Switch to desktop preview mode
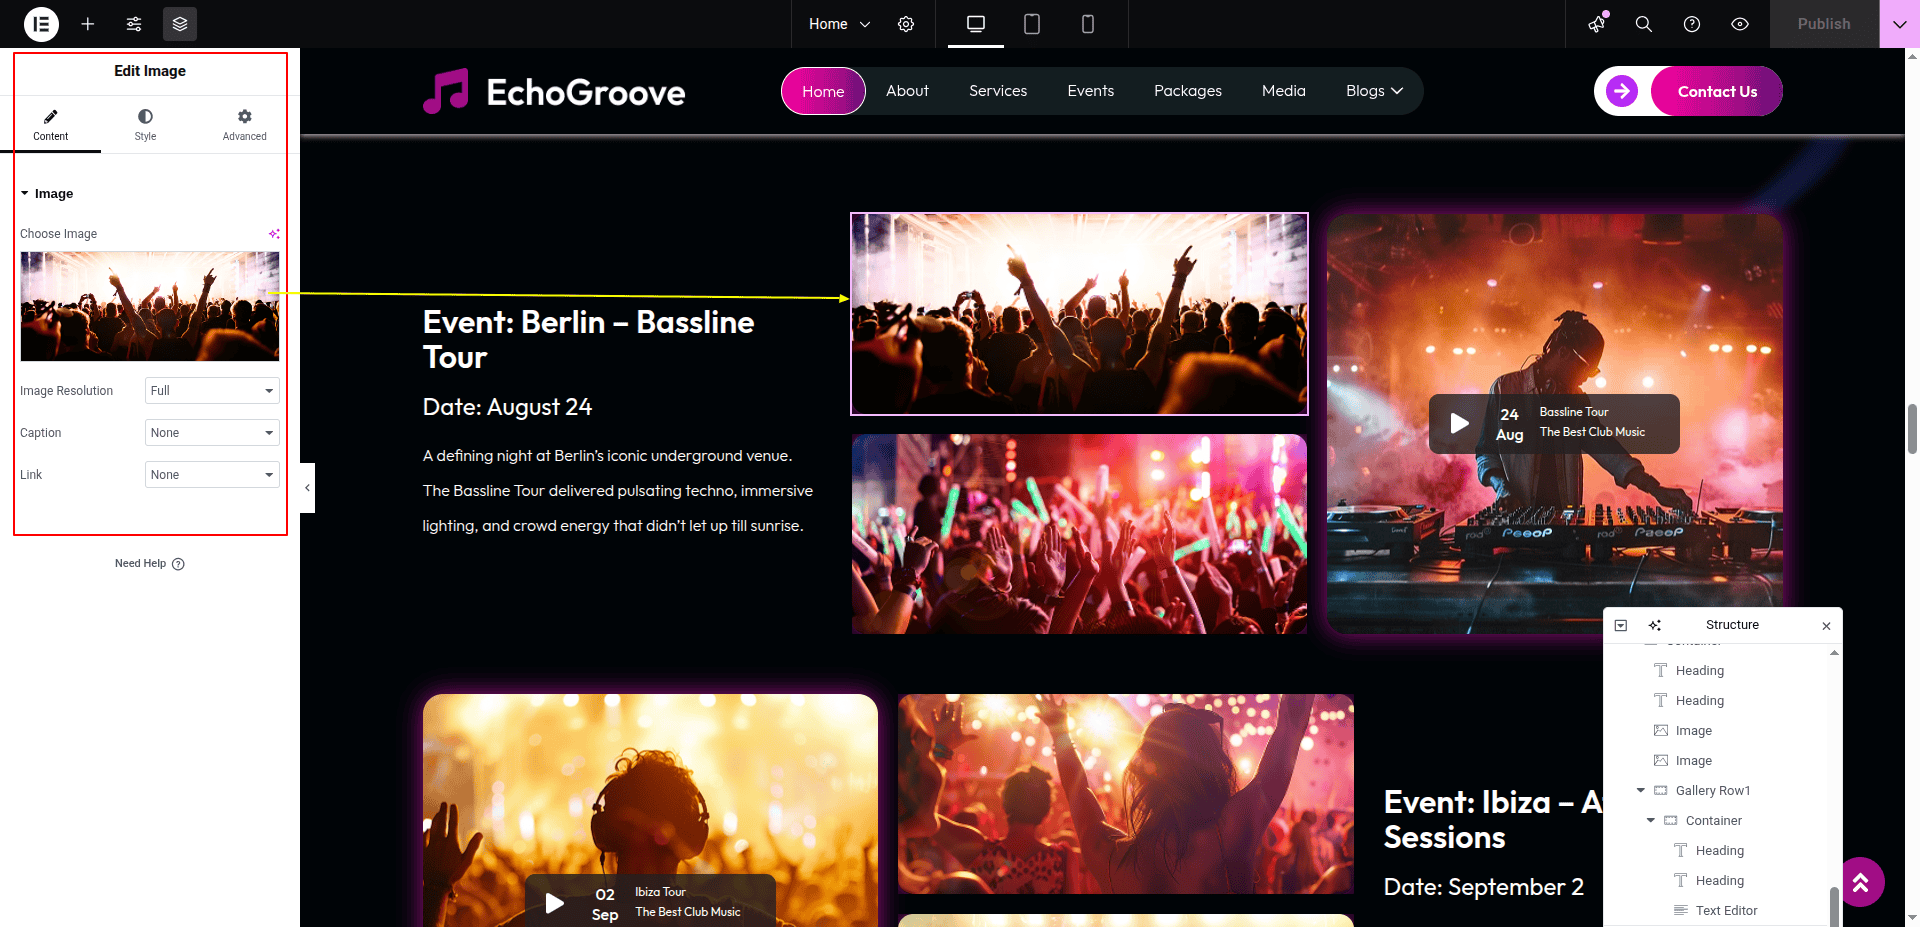Viewport: 1920px width, 927px height. [976, 24]
